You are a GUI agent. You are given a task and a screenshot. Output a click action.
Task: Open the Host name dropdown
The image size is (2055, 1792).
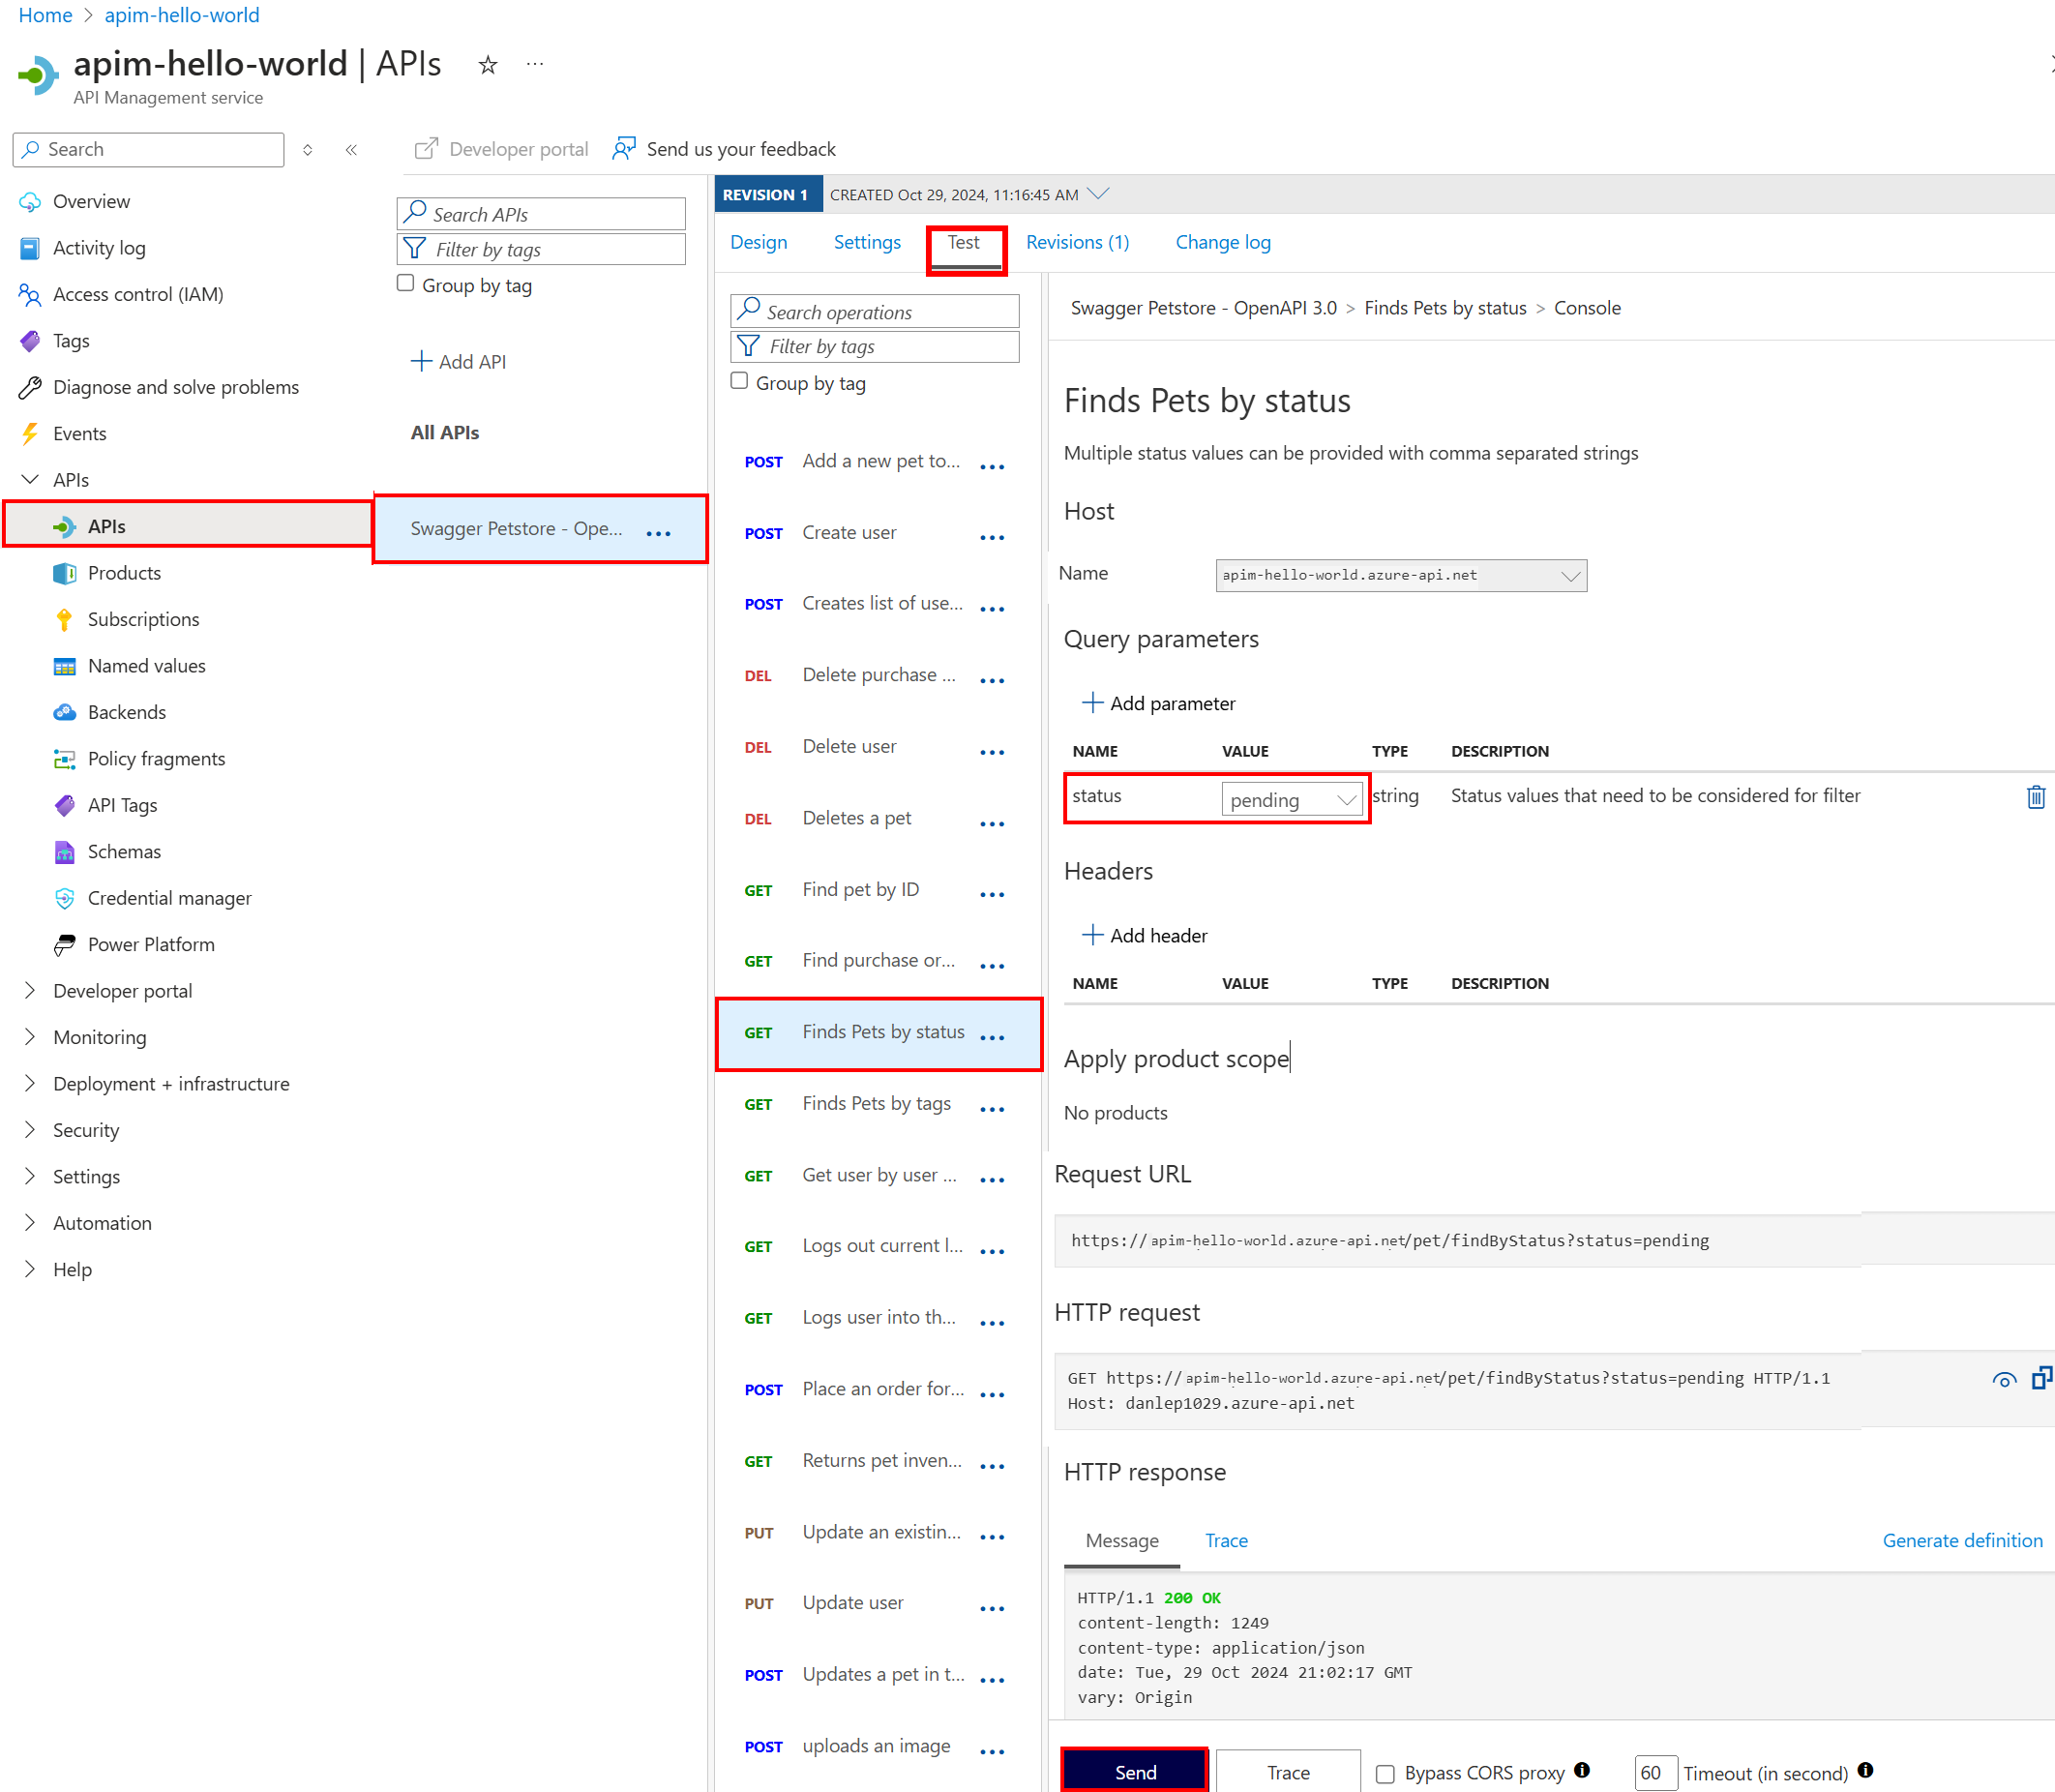1401,576
